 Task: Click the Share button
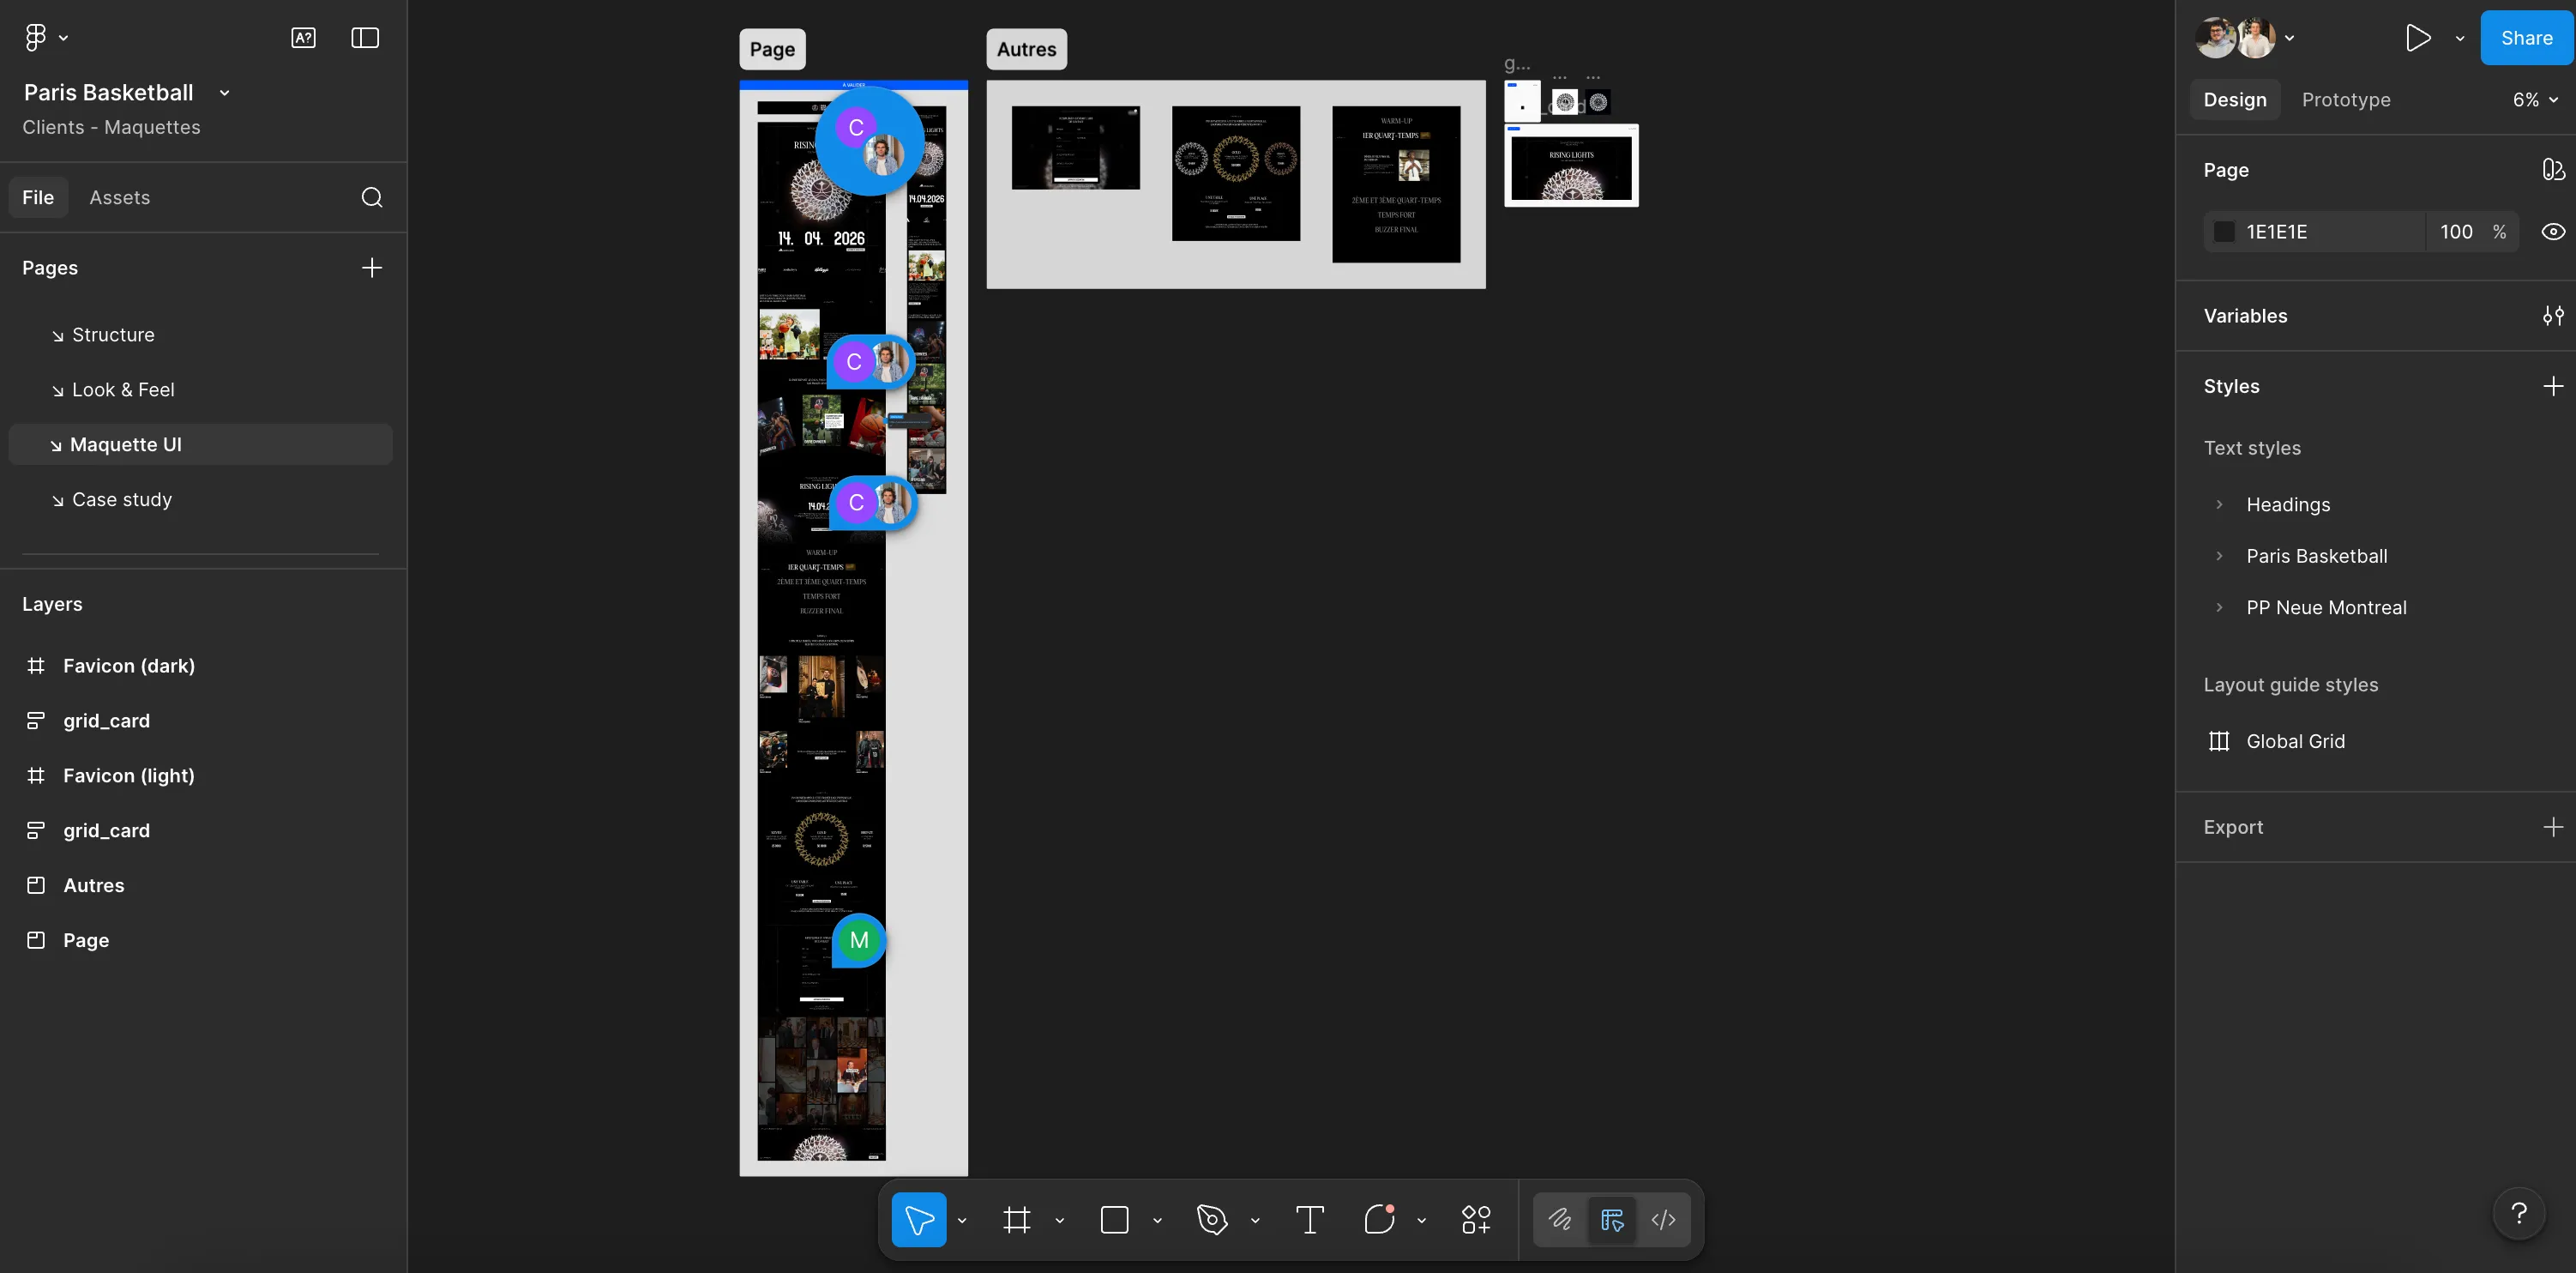coord(2526,38)
